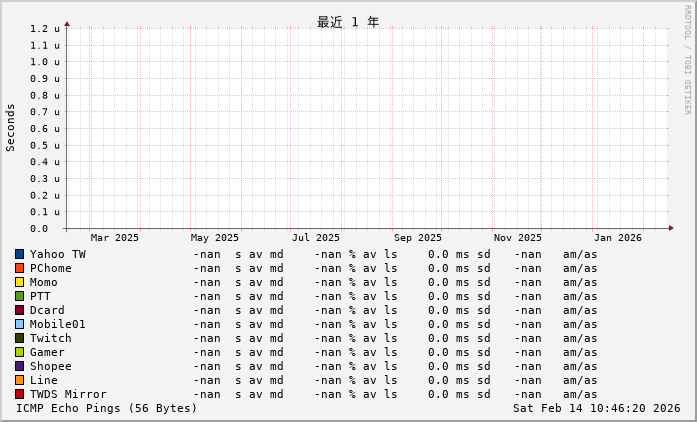Click the Shopee purple legend swatch
697x422 pixels.
[19, 366]
